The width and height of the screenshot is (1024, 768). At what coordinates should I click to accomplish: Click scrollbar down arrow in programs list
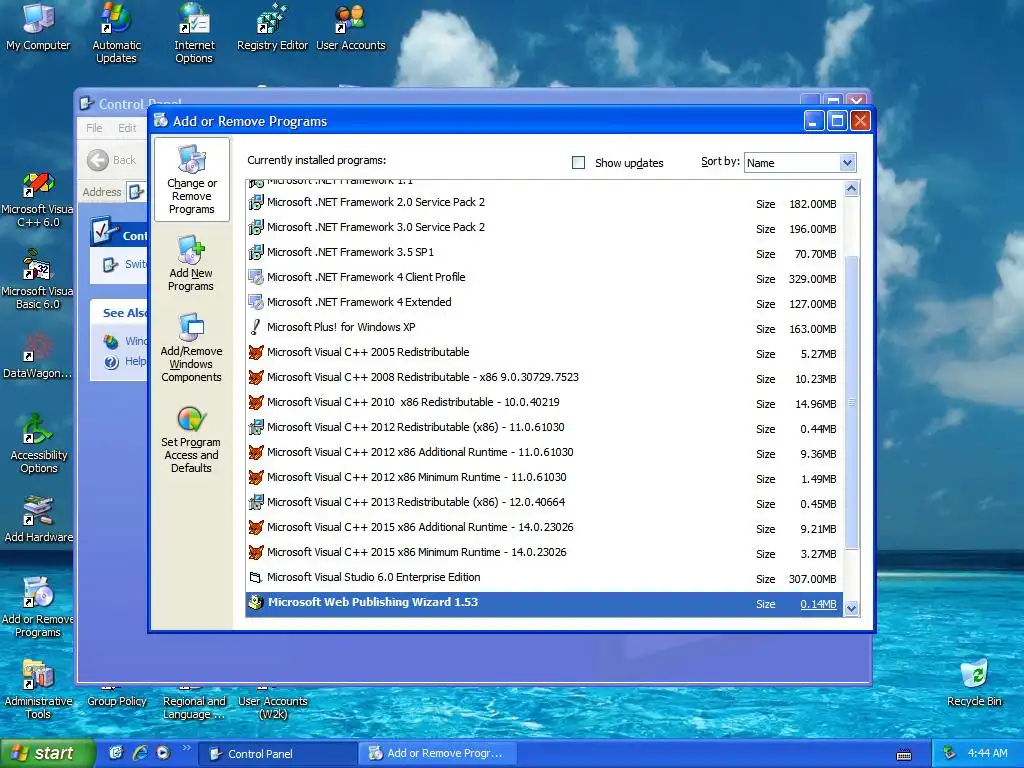[x=851, y=609]
